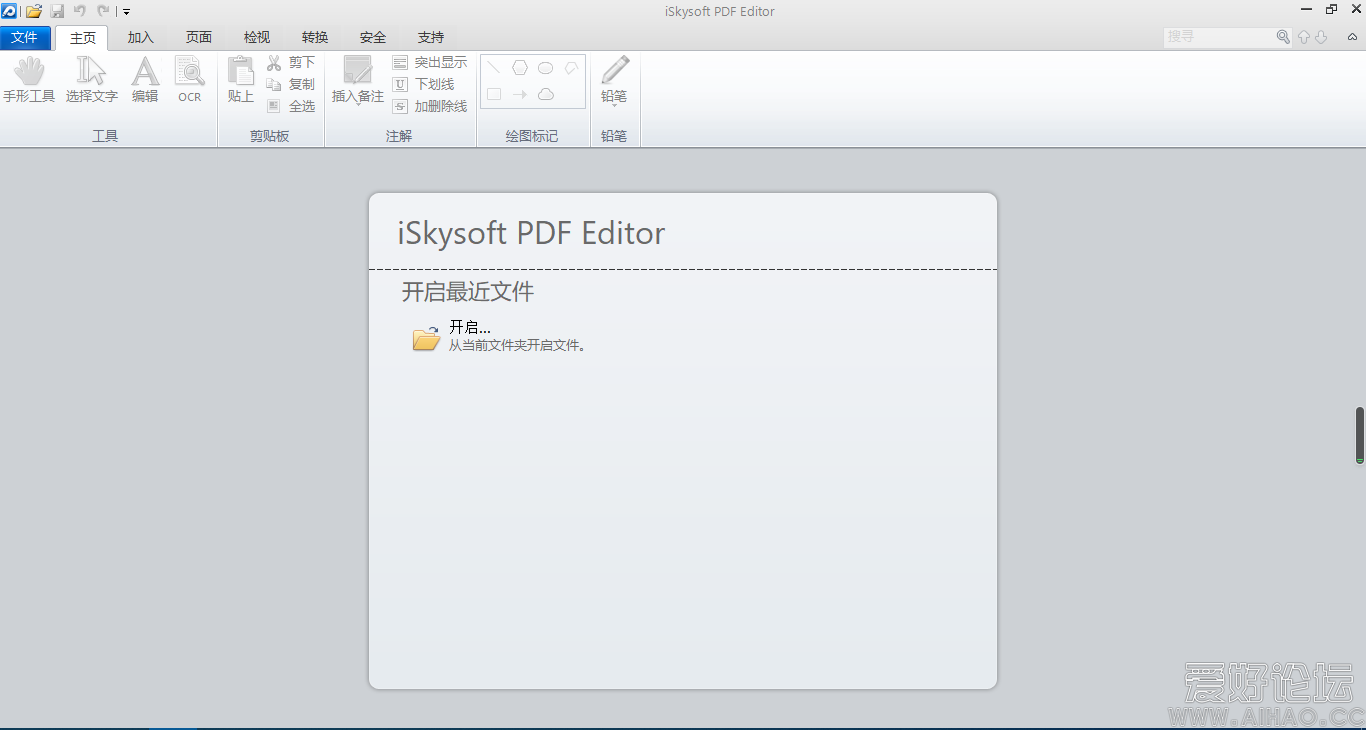1366x730 pixels.
Task: Switch to the 支持 tab
Action: (x=431, y=37)
